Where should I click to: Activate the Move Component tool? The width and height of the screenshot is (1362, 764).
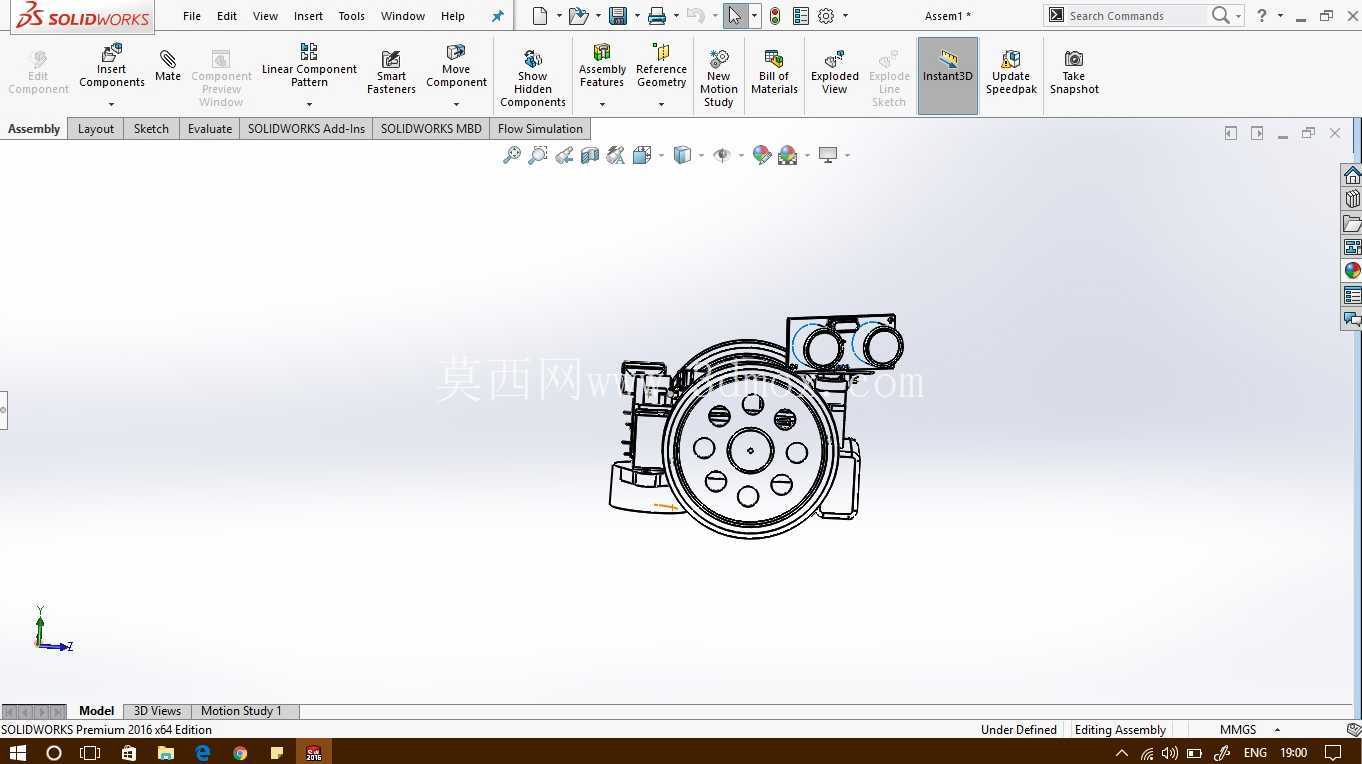456,66
